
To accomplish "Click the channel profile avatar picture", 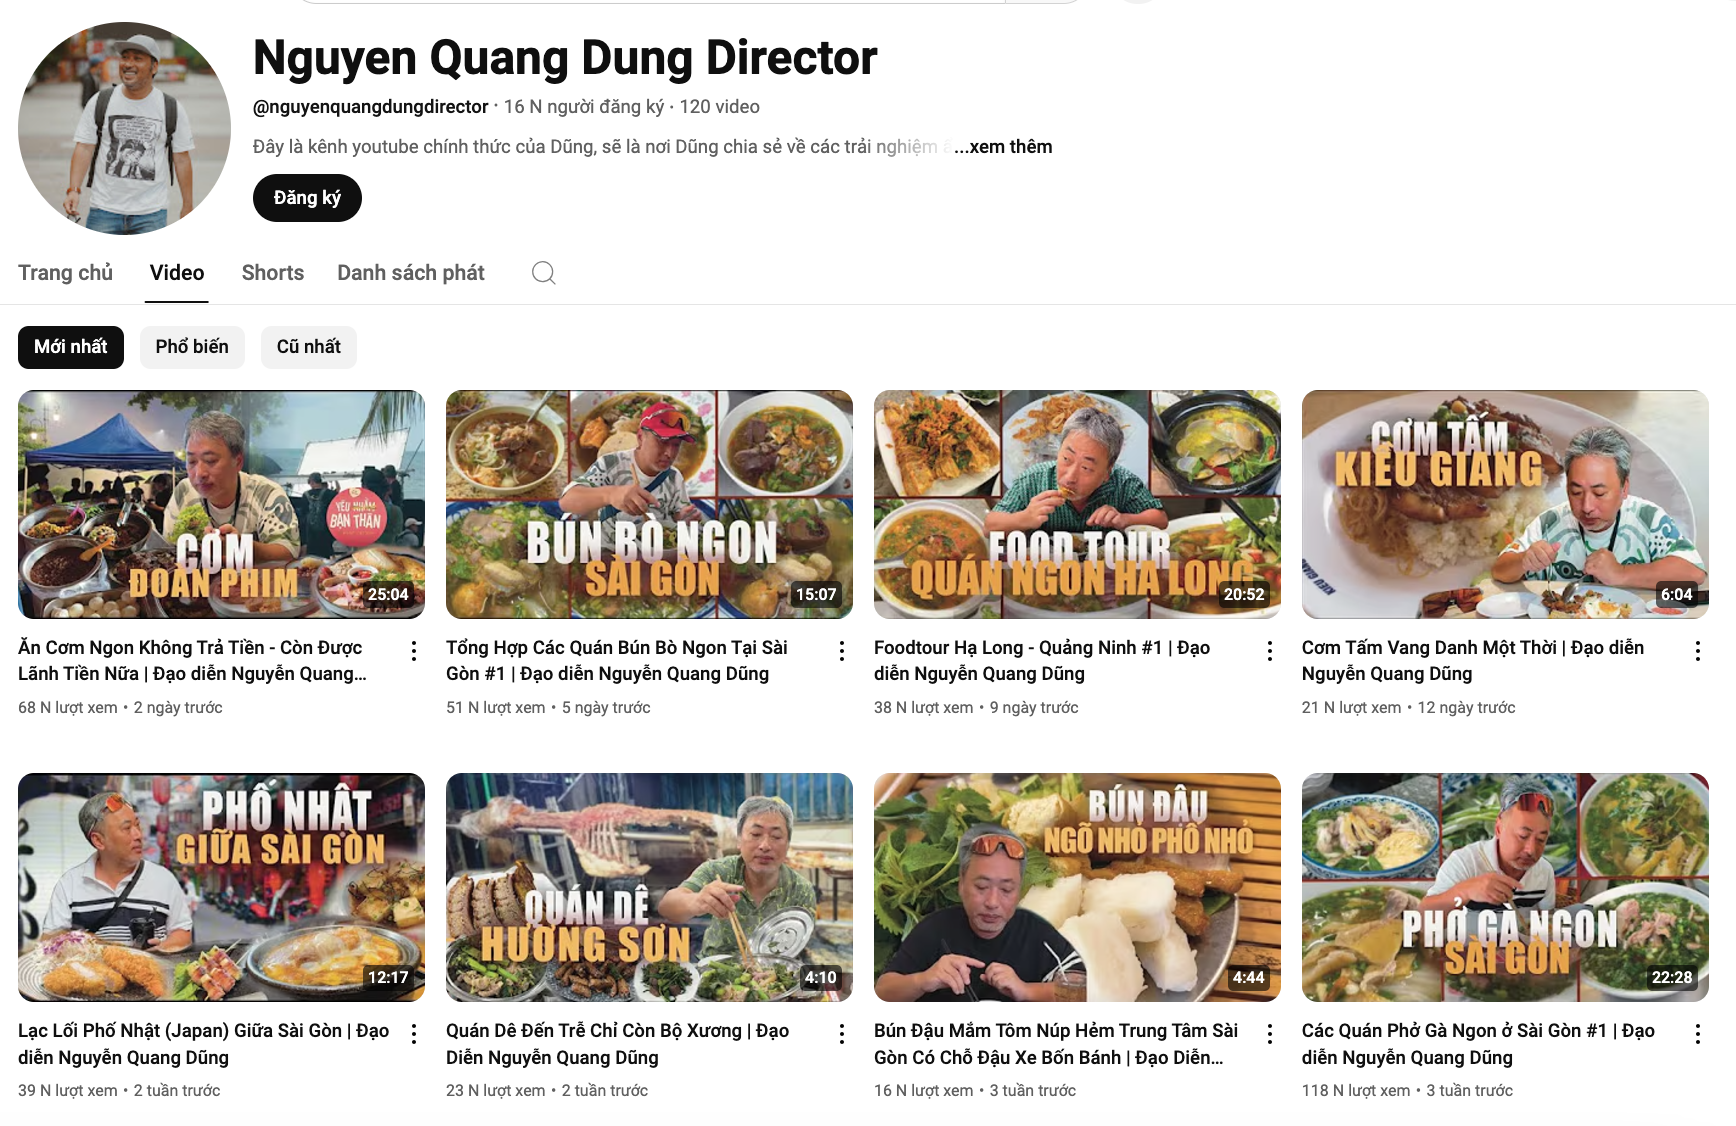I will pos(124,128).
